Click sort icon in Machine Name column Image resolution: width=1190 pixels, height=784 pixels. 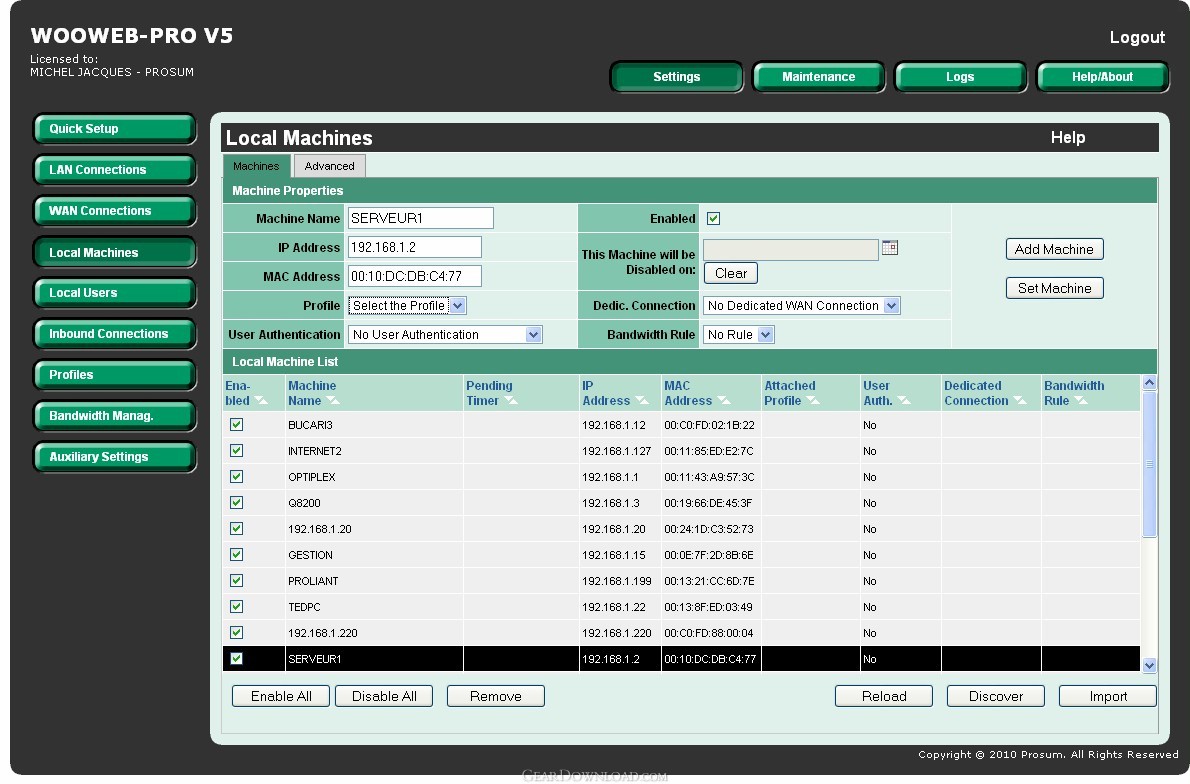pyautogui.click(x=333, y=401)
